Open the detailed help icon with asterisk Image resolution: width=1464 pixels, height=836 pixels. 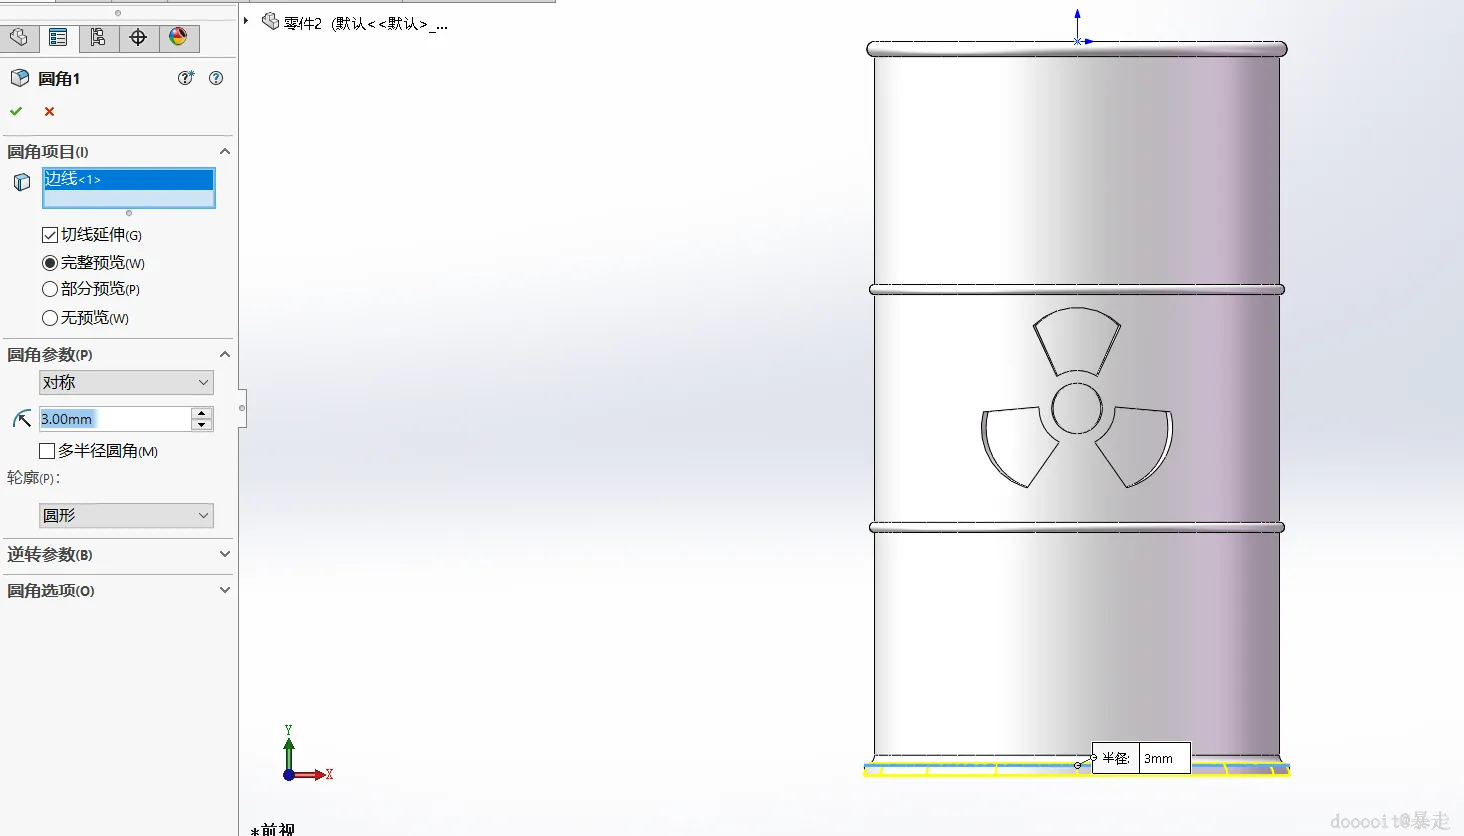(x=186, y=78)
